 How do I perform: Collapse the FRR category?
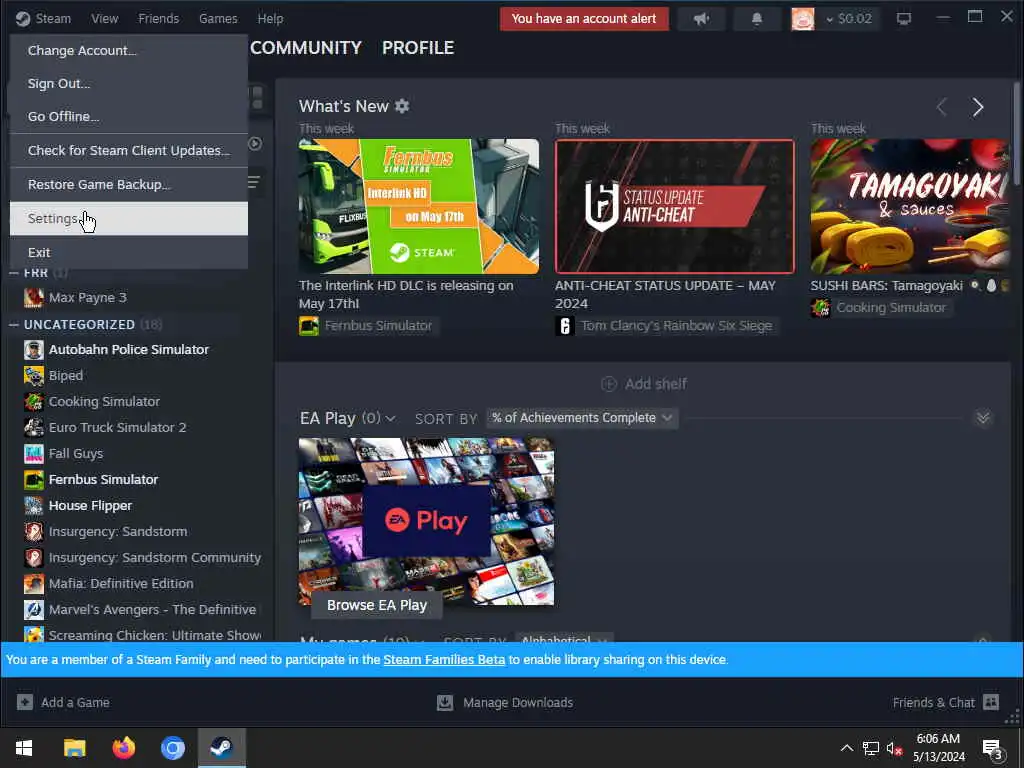14,272
